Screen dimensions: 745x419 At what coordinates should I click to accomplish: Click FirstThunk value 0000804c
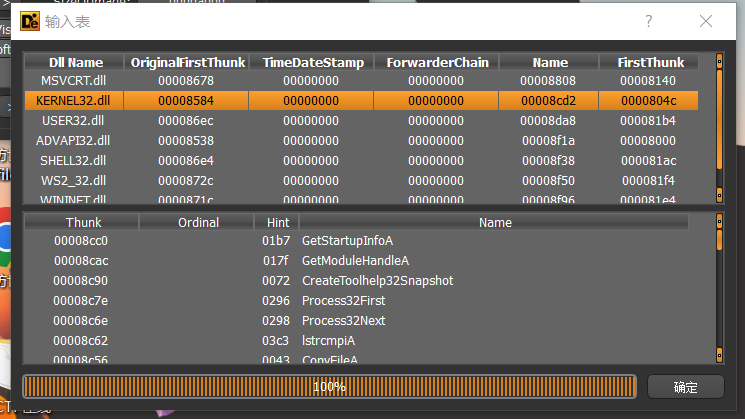pos(649,101)
